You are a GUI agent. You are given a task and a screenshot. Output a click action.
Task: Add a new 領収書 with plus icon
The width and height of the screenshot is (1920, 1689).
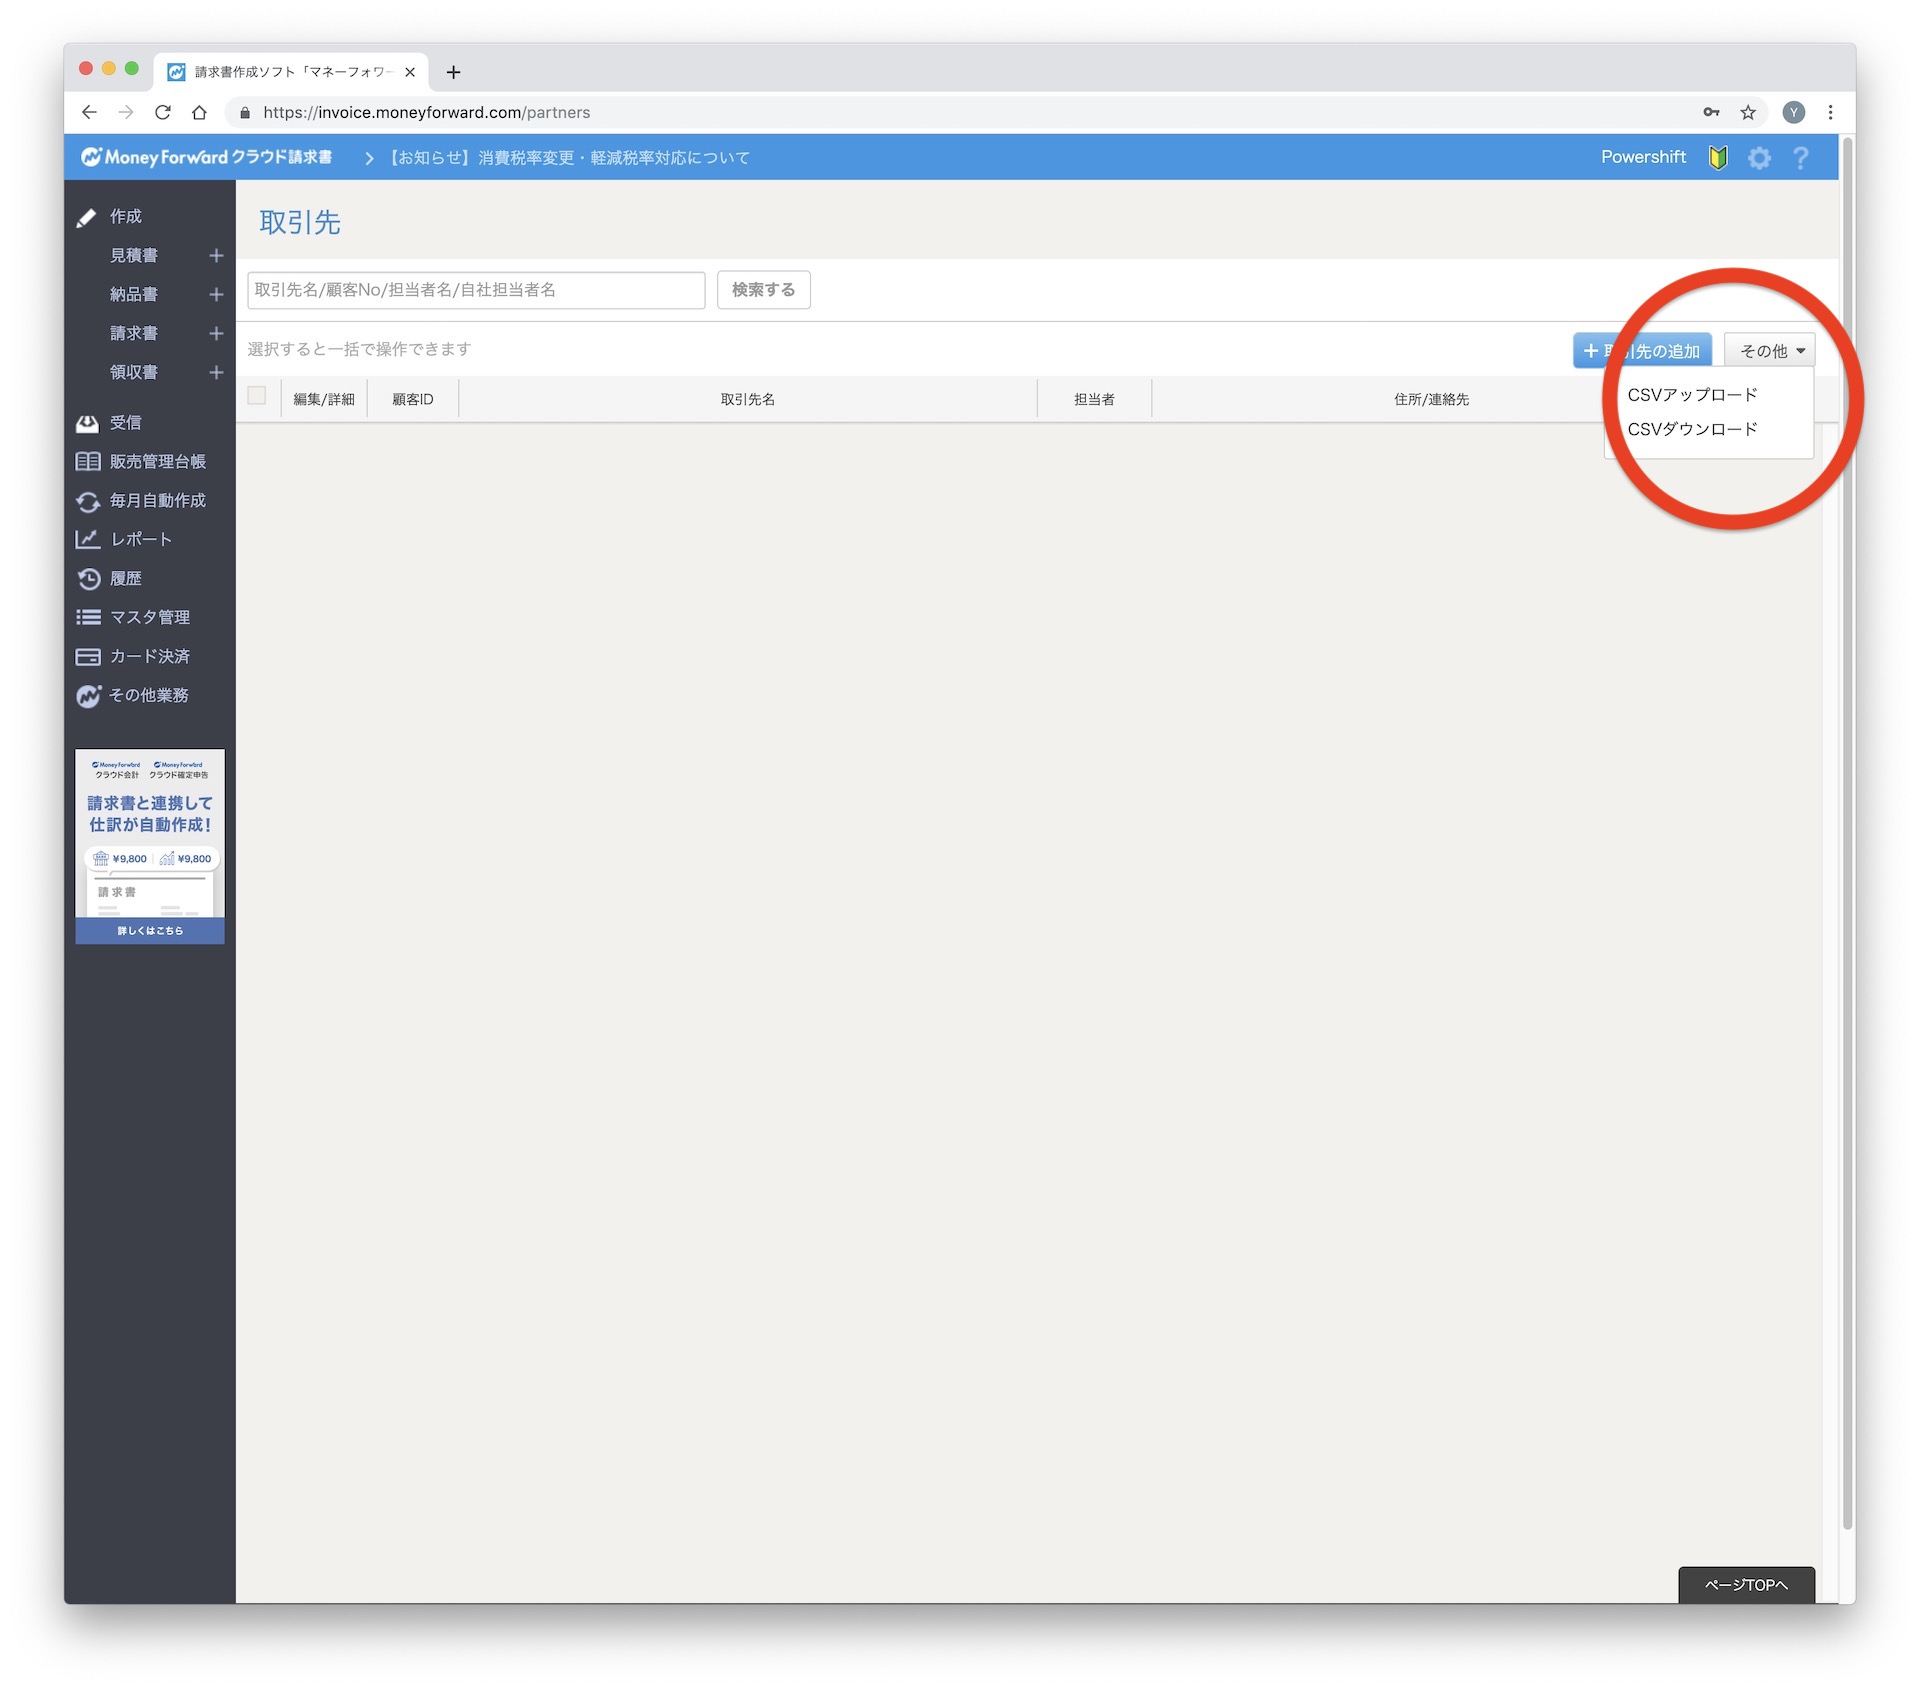(x=216, y=372)
